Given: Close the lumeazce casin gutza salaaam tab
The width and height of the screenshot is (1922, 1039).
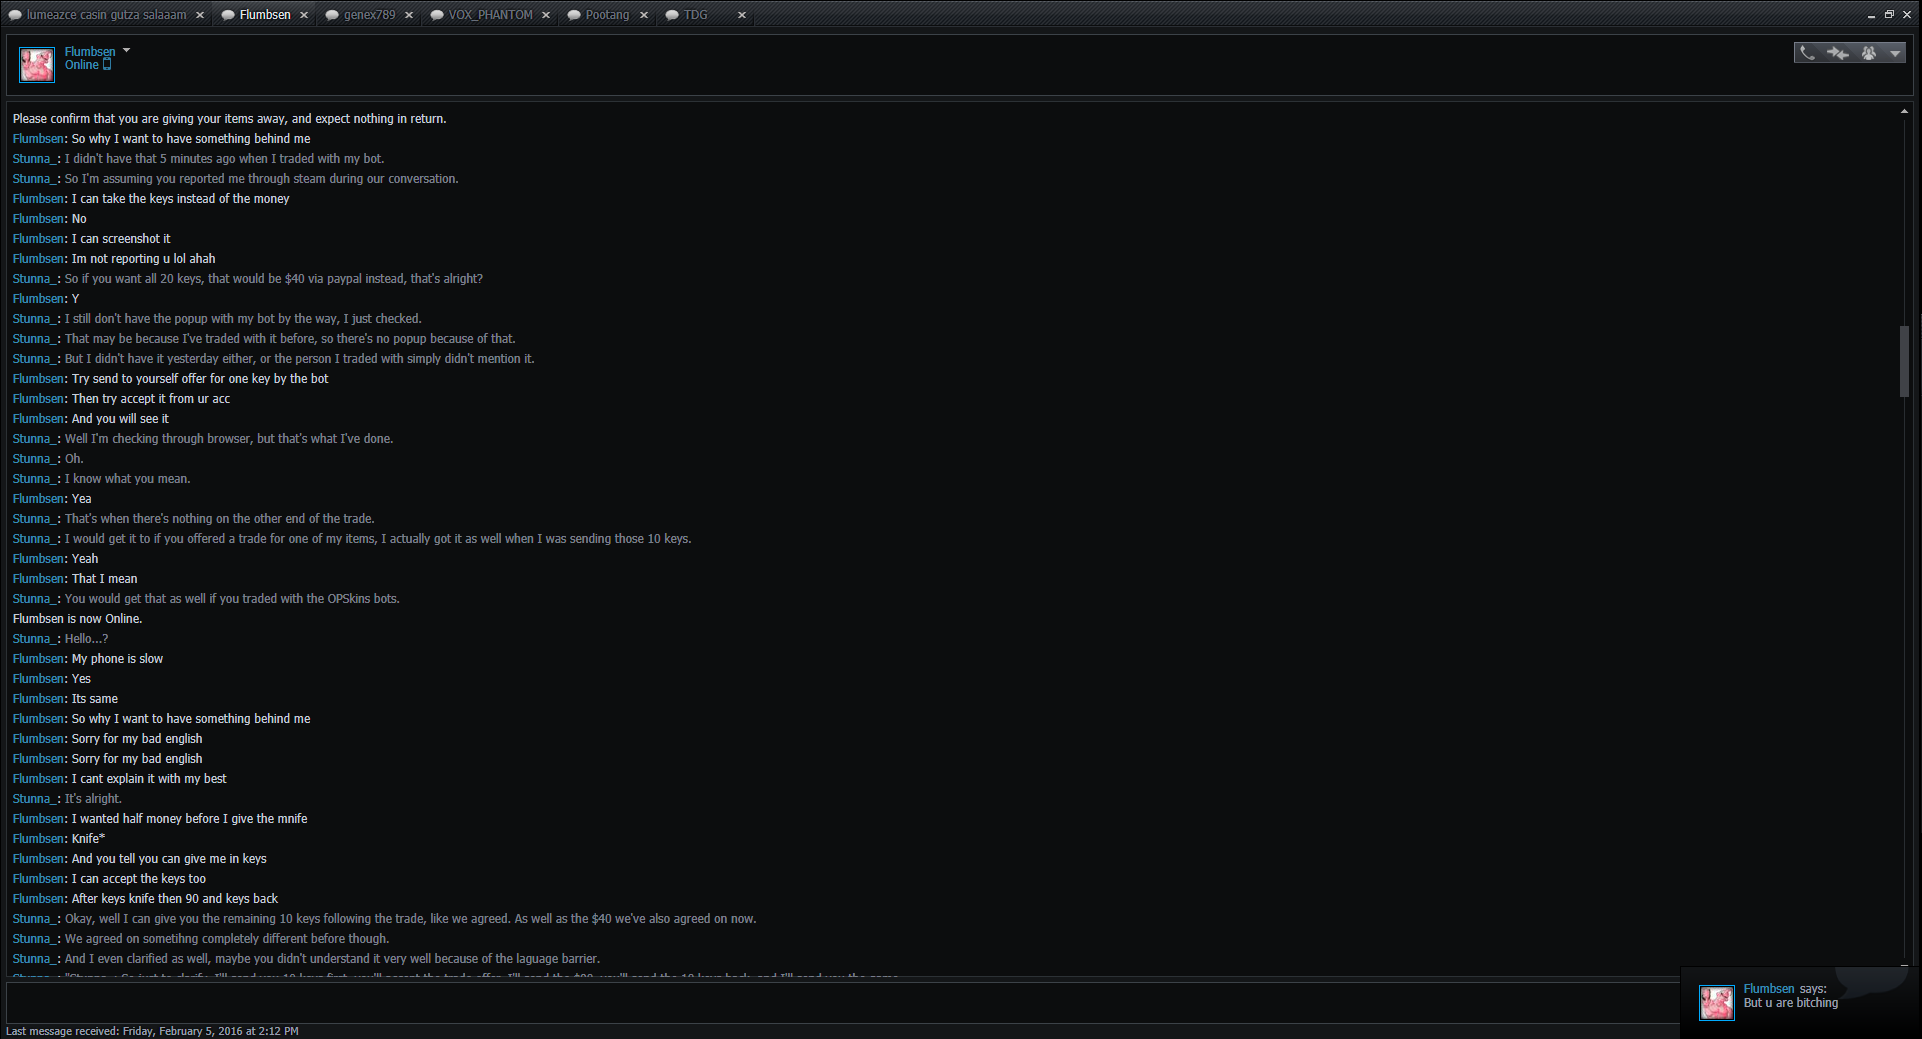Looking at the screenshot, I should 200,15.
